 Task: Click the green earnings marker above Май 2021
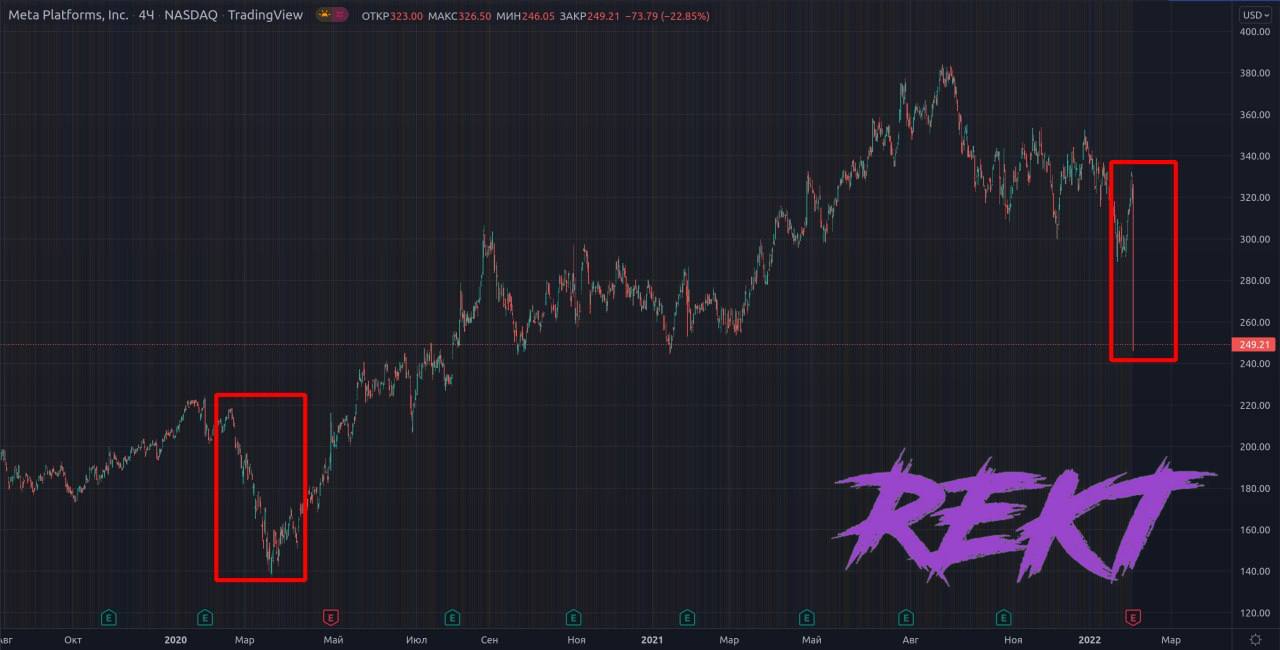806,617
